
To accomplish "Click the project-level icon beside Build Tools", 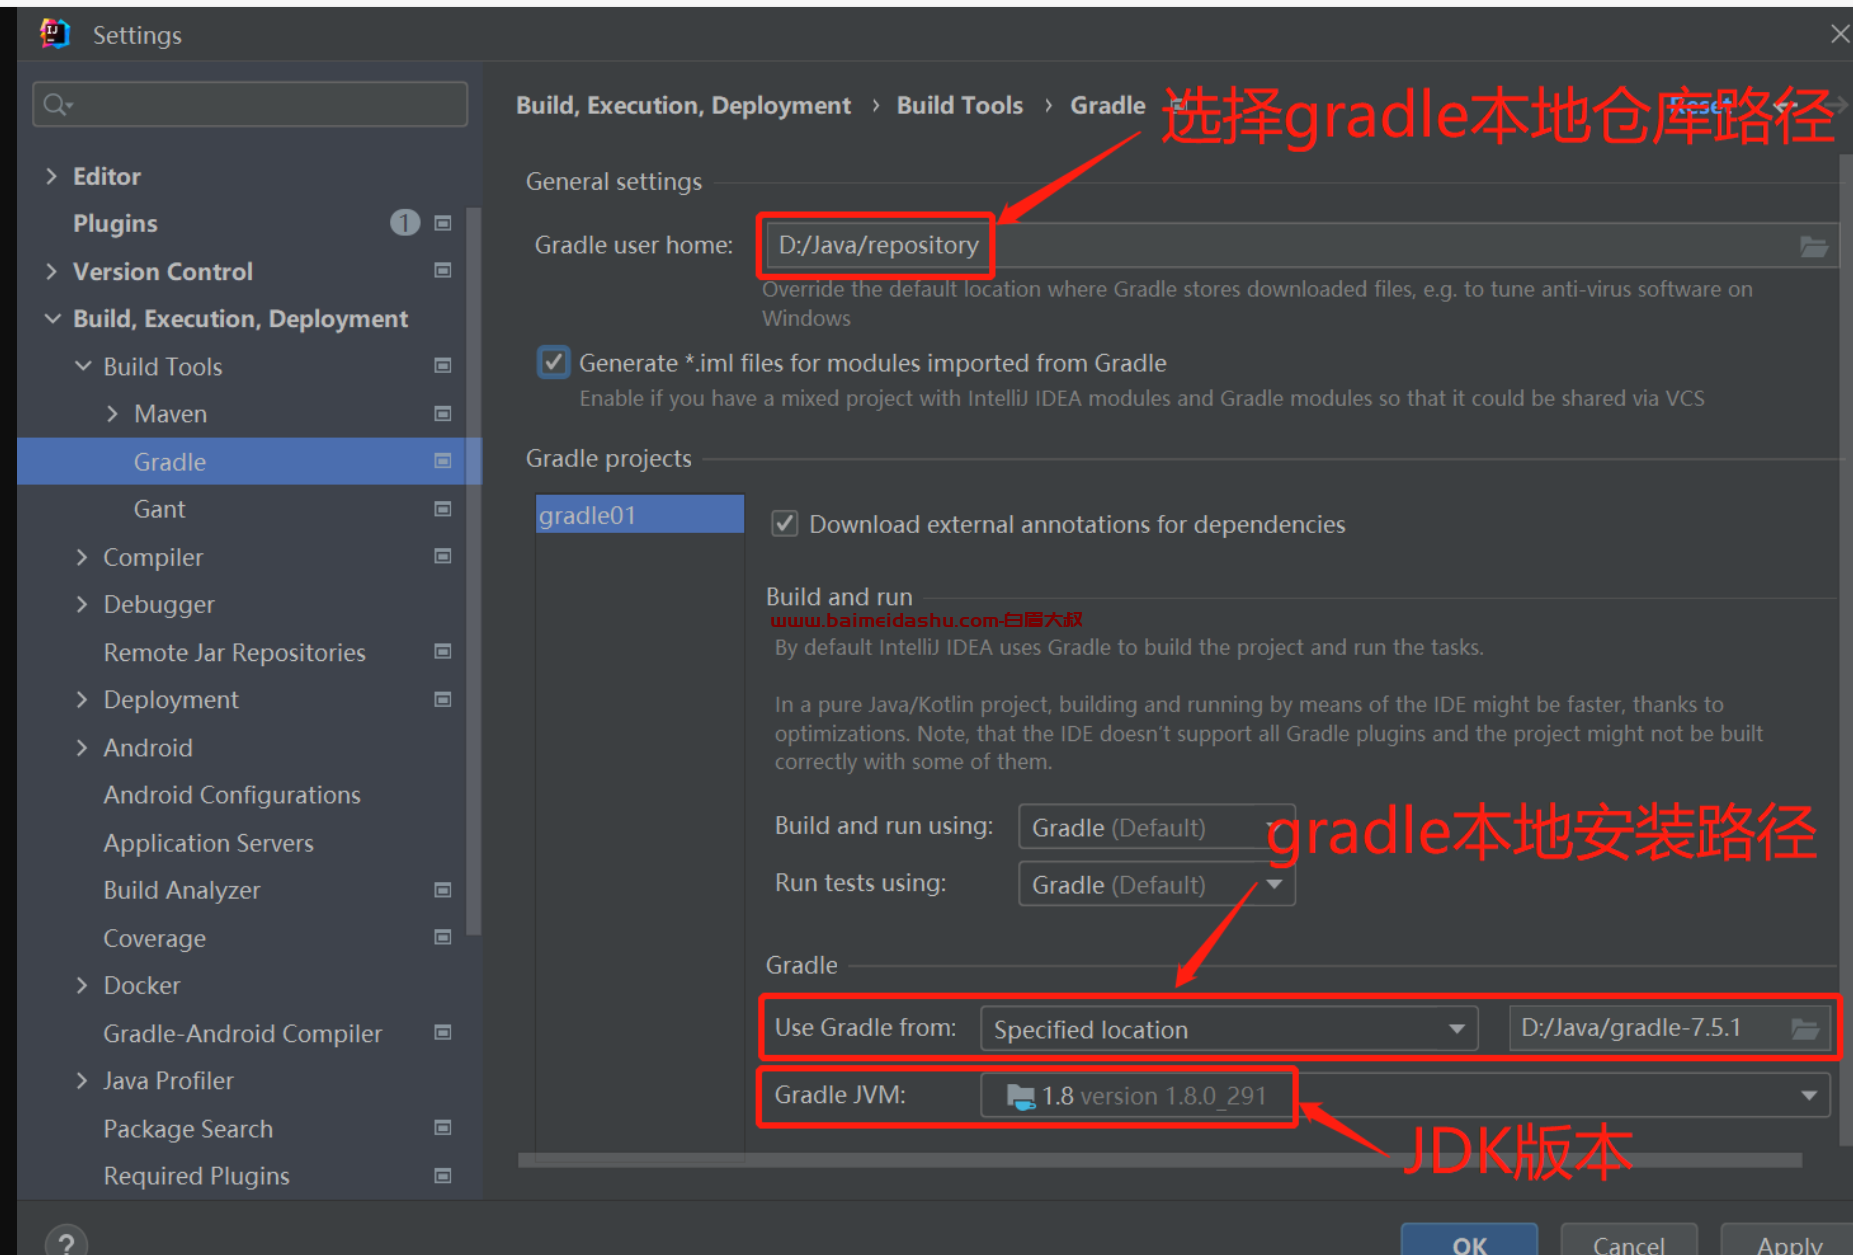I will 443,366.
